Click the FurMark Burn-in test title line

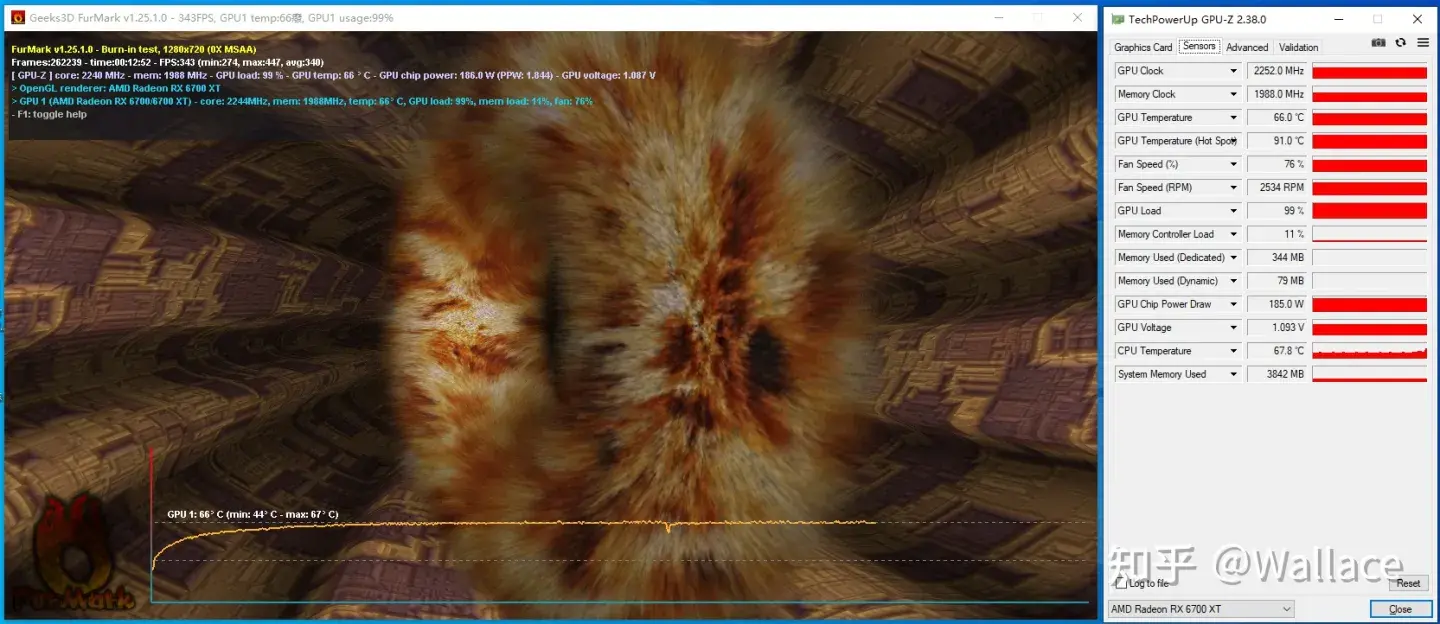click(x=133, y=49)
